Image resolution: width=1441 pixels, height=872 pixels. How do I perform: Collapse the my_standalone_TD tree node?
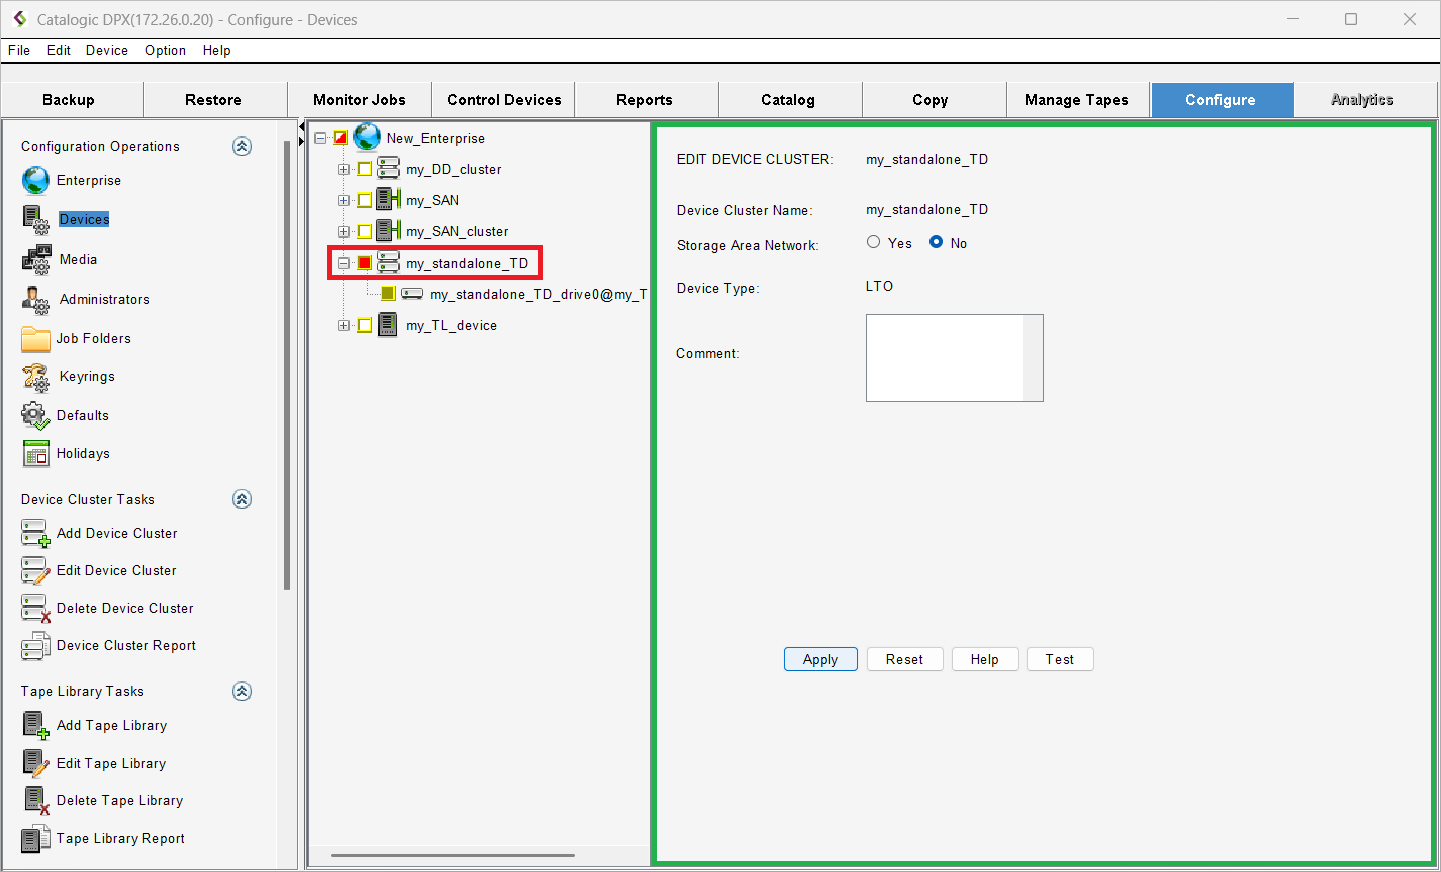344,263
